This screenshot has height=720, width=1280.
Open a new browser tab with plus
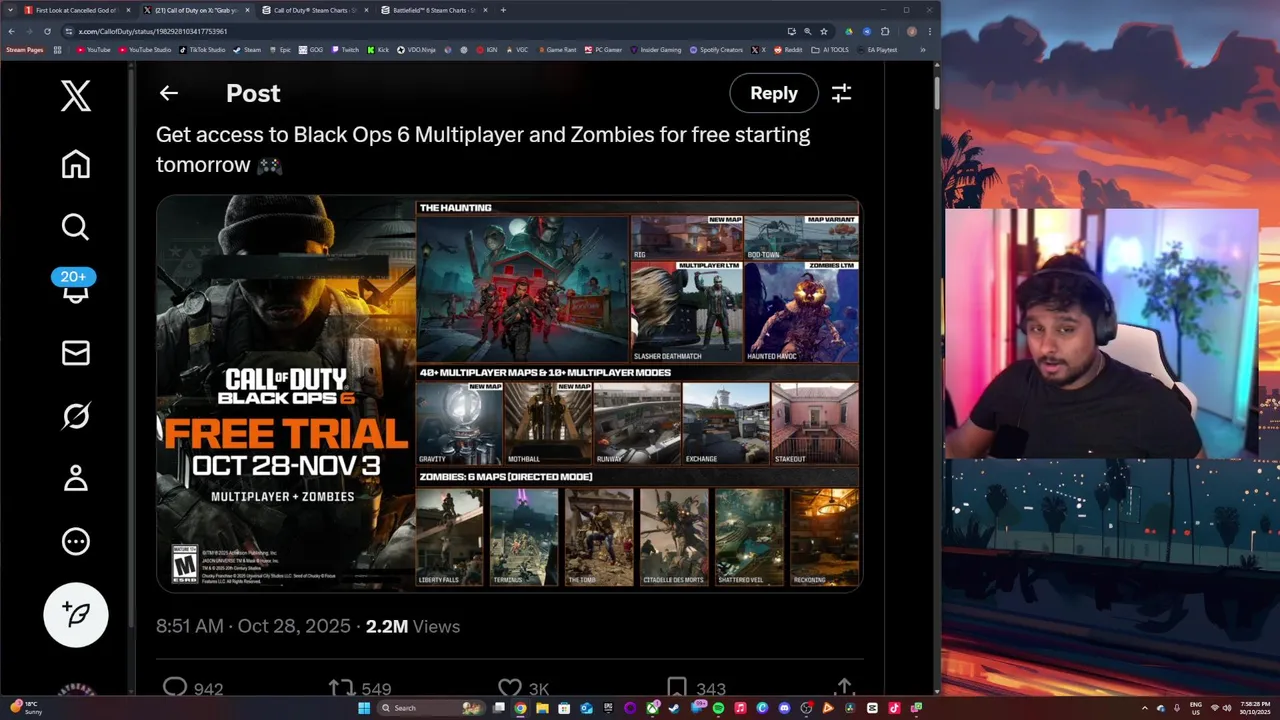tap(503, 10)
